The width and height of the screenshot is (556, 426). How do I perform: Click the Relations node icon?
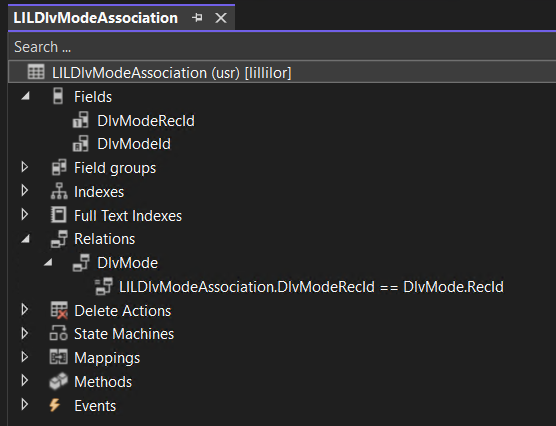[59, 239]
